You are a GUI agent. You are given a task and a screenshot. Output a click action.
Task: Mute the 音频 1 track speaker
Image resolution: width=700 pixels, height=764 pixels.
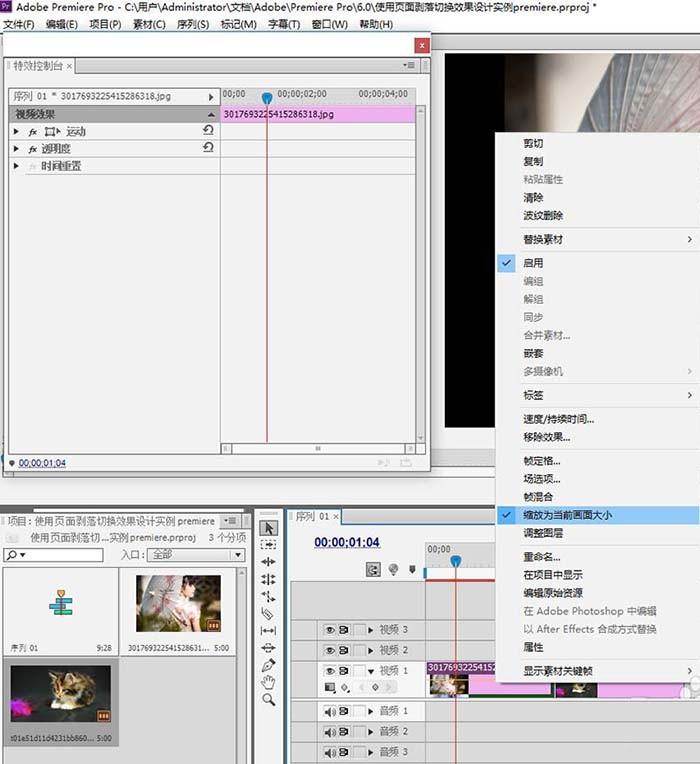329,711
